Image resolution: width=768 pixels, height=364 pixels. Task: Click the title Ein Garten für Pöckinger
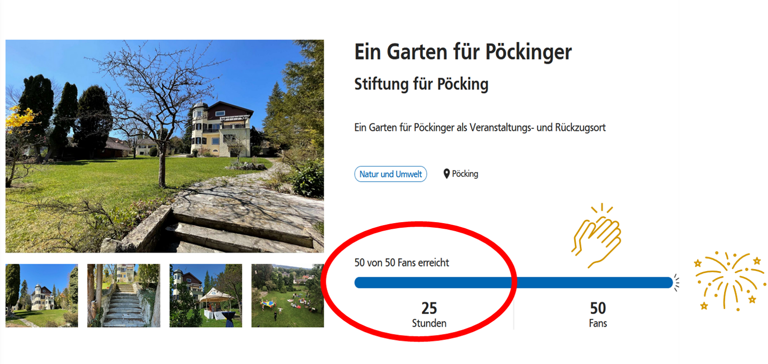tap(463, 52)
